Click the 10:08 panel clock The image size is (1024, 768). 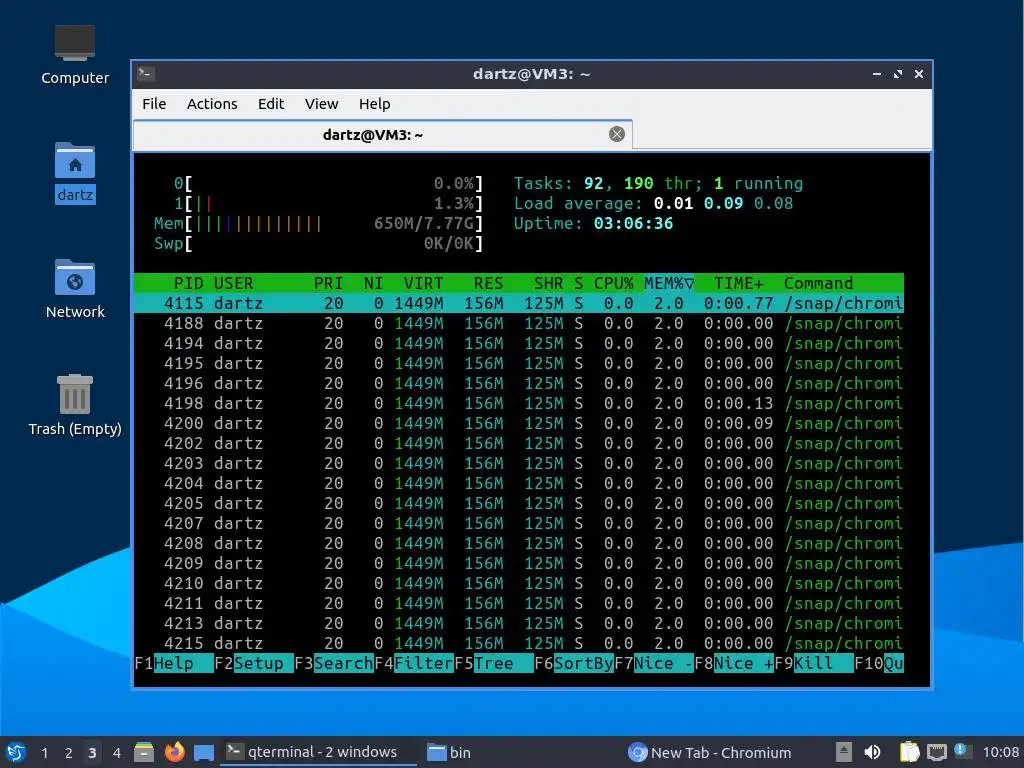point(1000,752)
